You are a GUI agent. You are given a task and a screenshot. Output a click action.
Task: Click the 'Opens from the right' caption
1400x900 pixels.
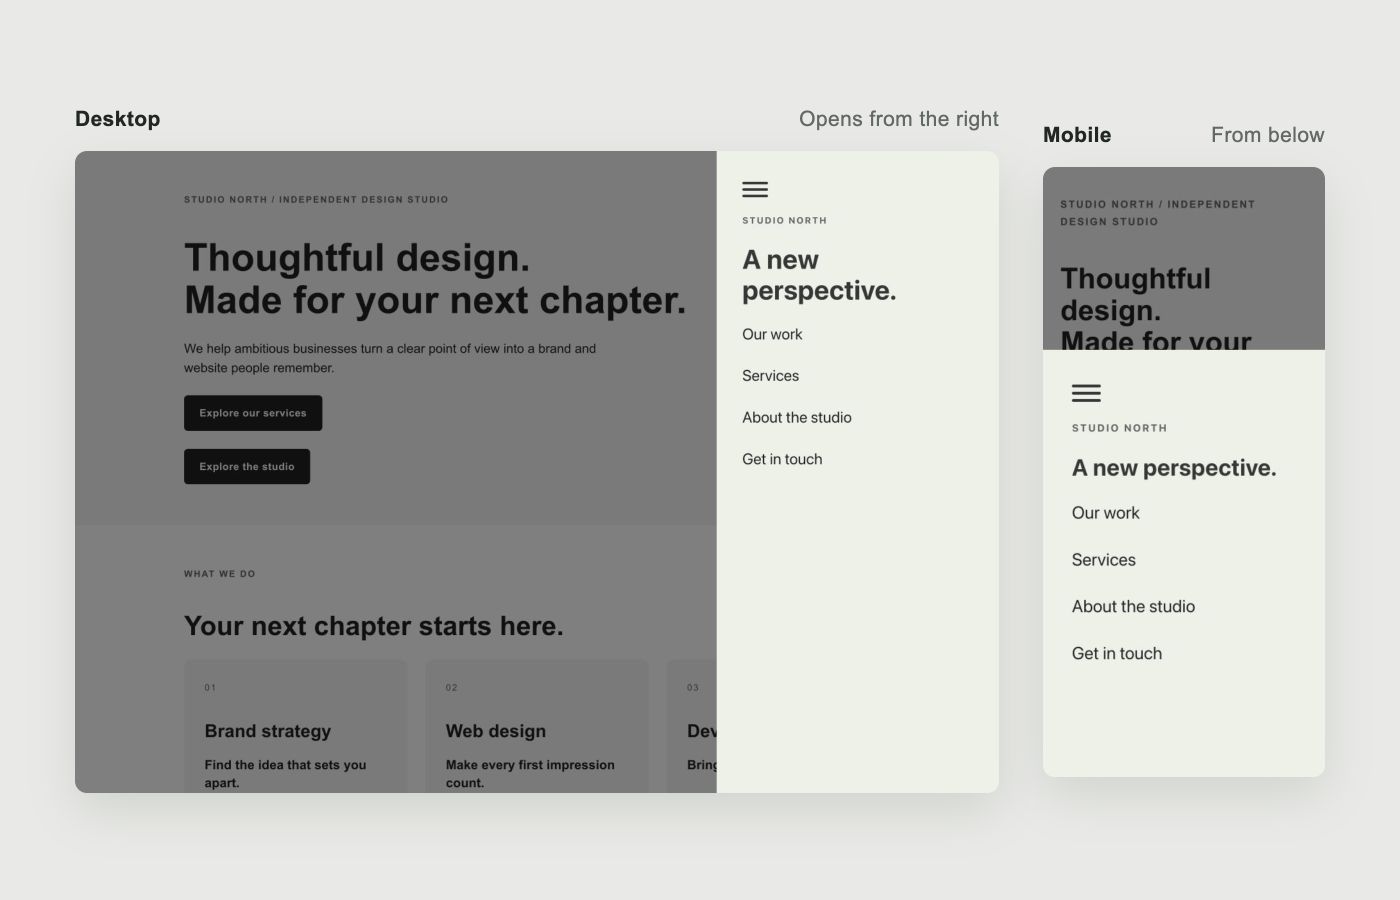899,119
